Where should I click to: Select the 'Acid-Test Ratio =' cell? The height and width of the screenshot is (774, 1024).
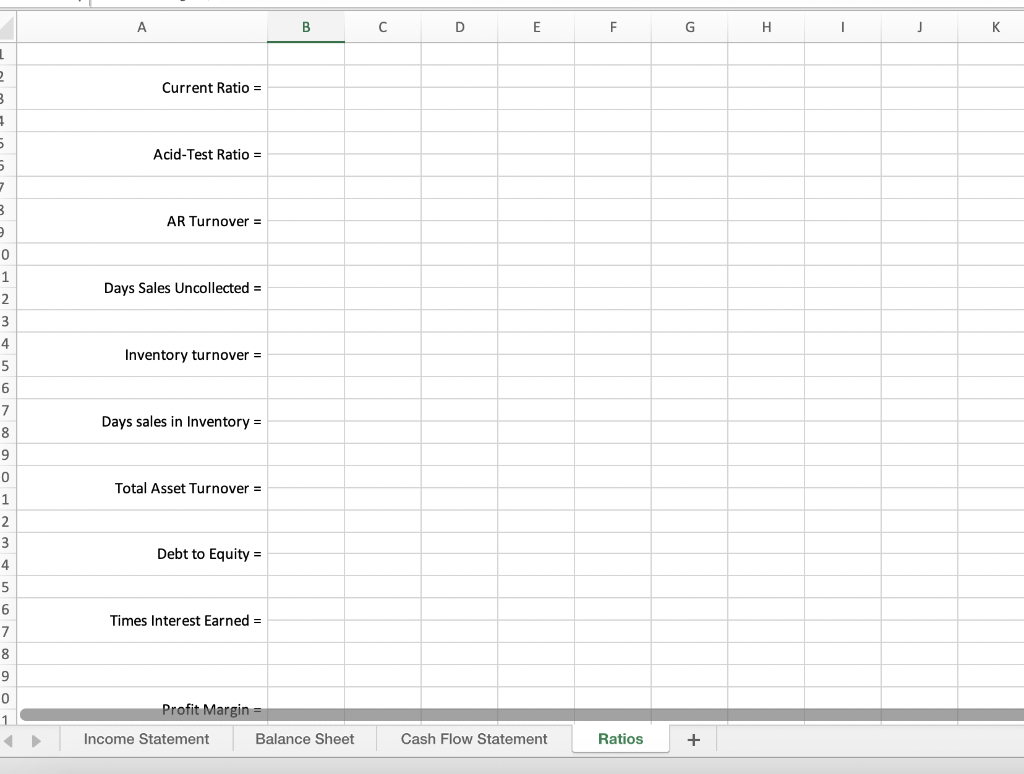(142, 154)
